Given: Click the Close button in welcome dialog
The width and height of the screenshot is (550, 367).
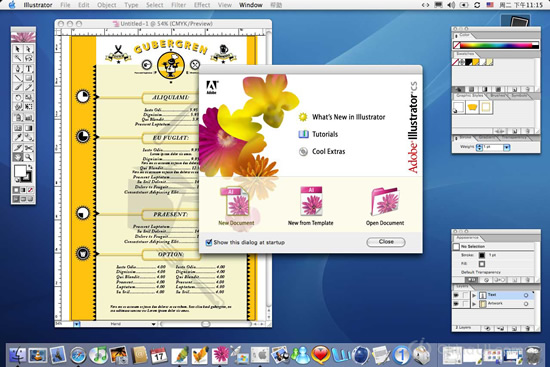Looking at the screenshot, I should (386, 242).
